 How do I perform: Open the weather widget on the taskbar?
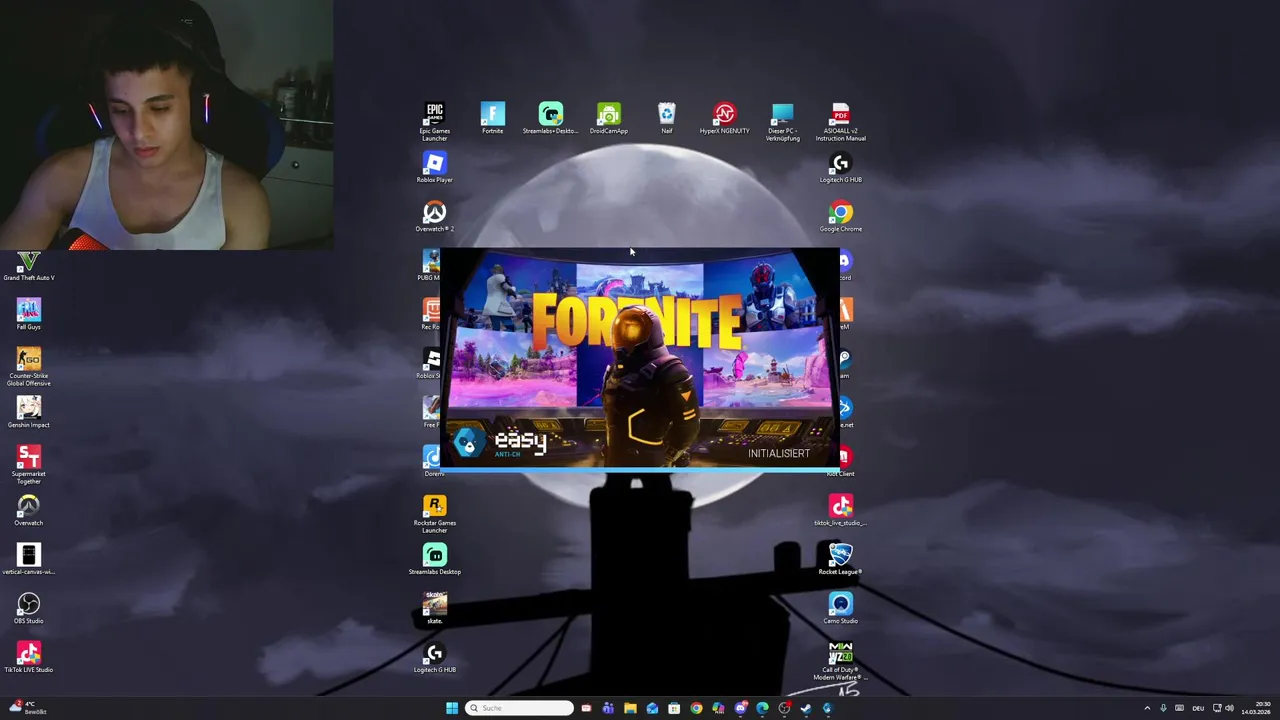click(26, 708)
